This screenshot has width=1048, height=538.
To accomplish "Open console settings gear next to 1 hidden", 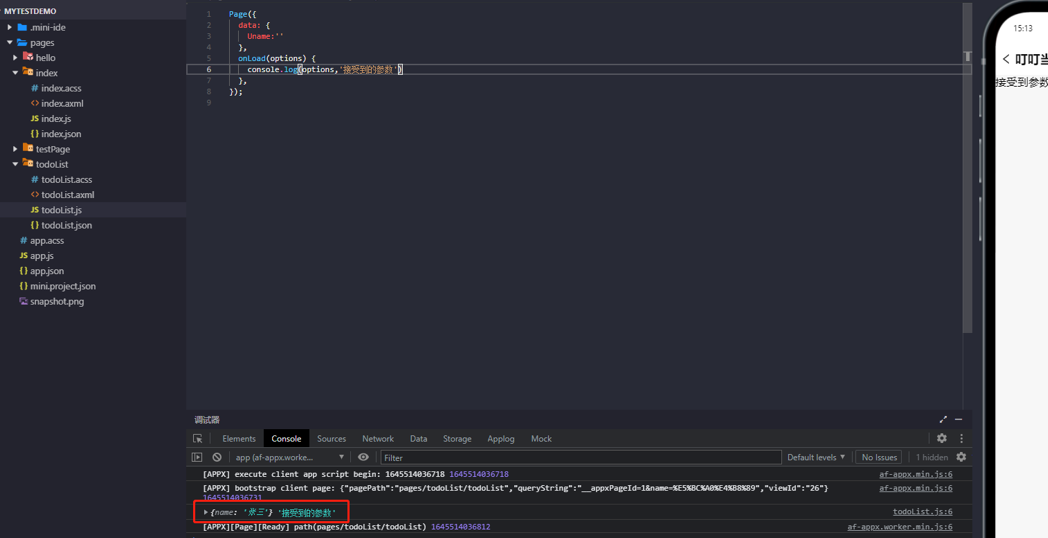I will coord(961,457).
